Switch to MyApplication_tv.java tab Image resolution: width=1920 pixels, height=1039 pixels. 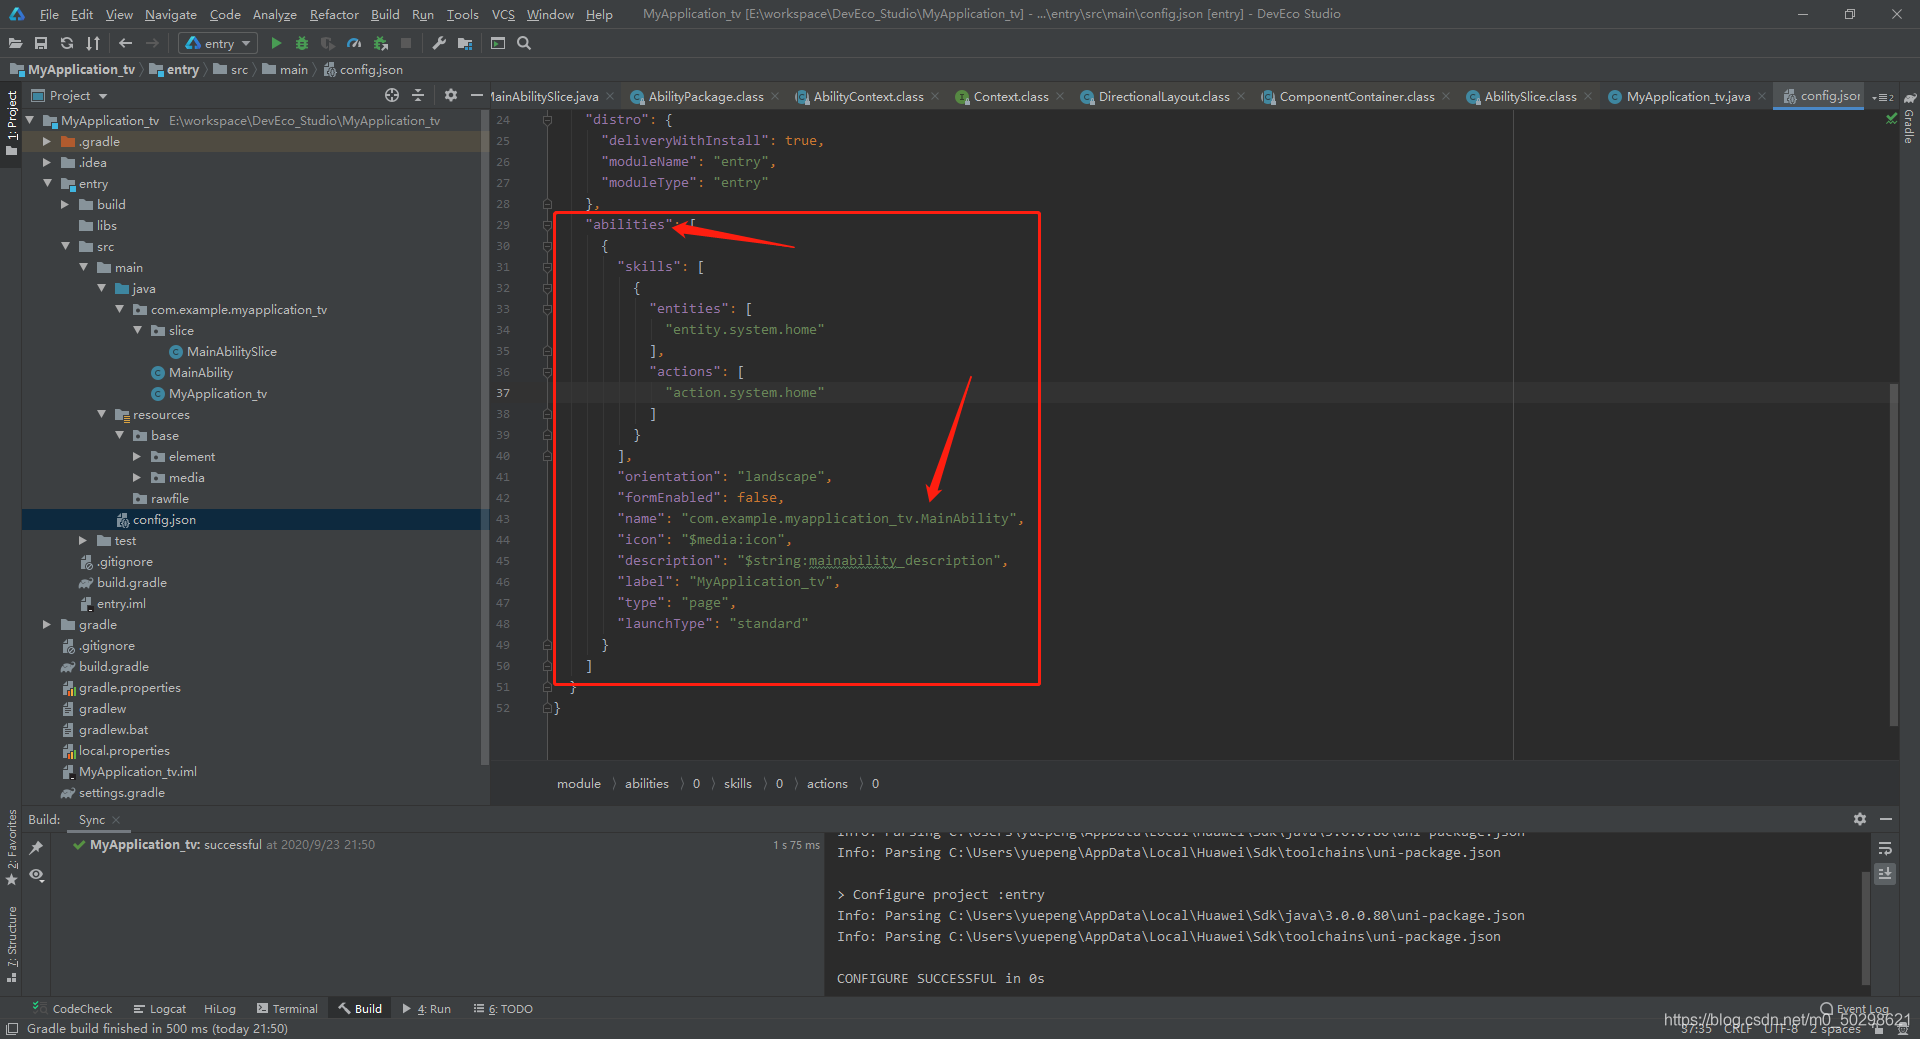pos(1688,97)
